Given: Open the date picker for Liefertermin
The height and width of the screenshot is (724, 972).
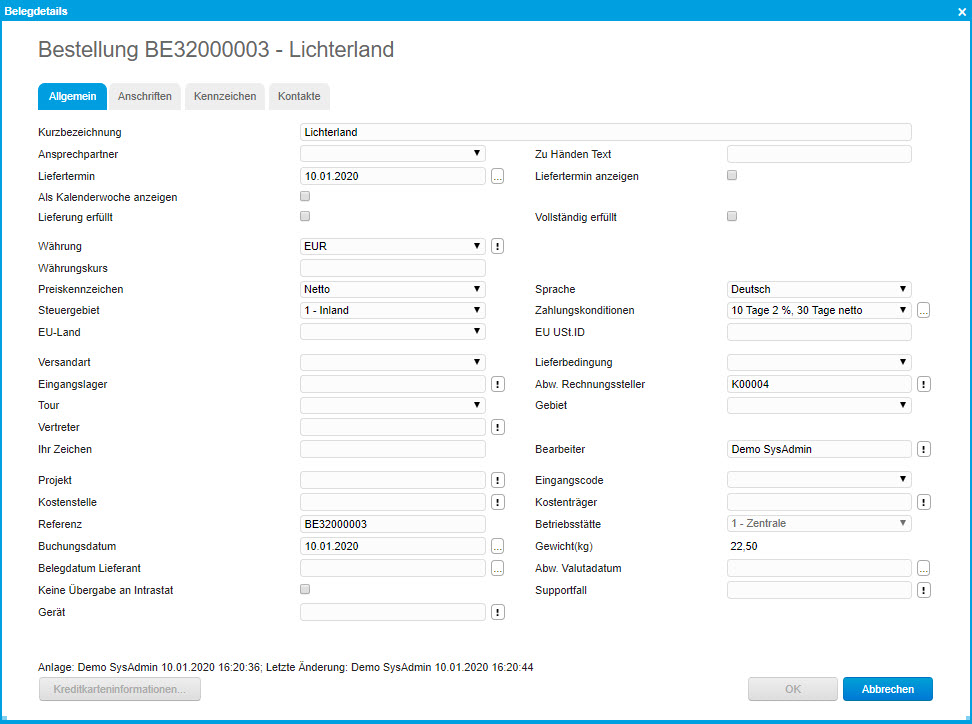Looking at the screenshot, I should [x=498, y=176].
